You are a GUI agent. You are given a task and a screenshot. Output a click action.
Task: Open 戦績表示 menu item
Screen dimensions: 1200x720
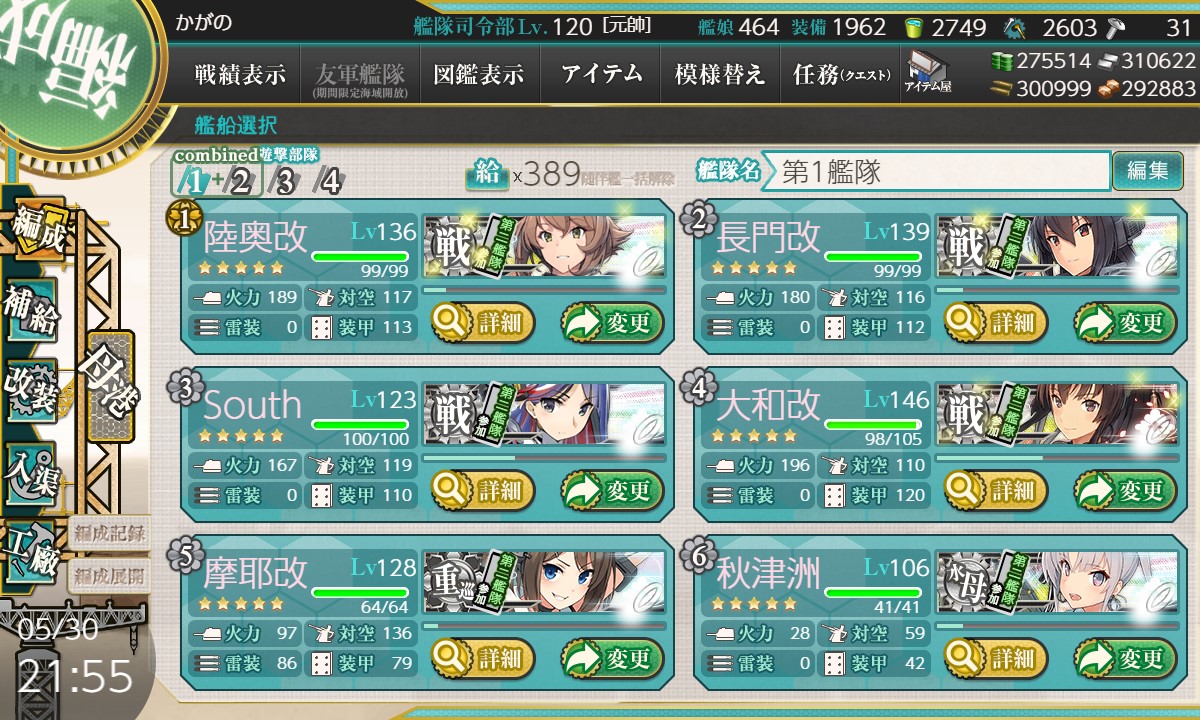pyautogui.click(x=240, y=74)
